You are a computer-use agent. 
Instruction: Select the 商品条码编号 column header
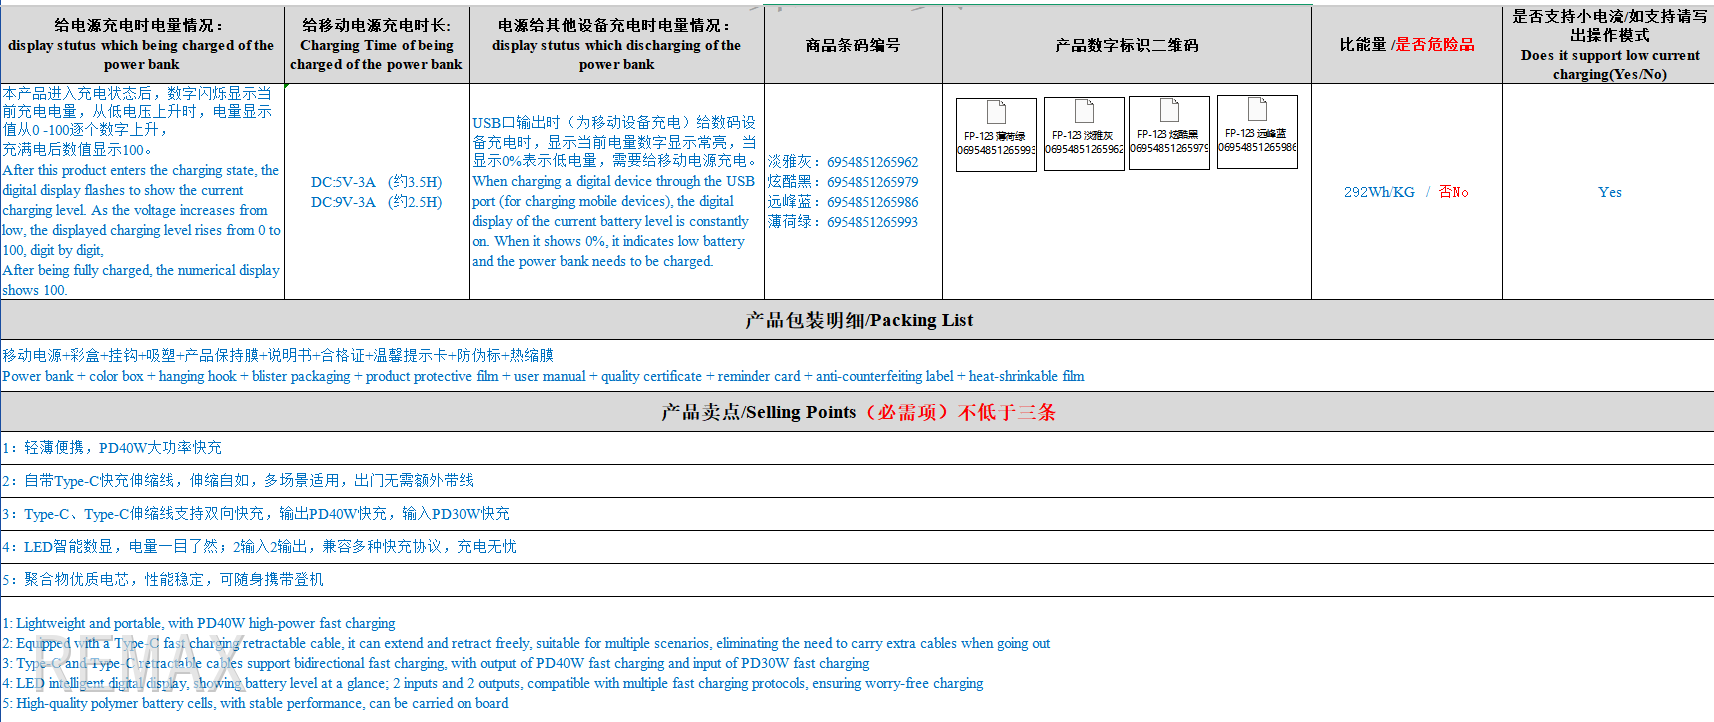tap(853, 45)
